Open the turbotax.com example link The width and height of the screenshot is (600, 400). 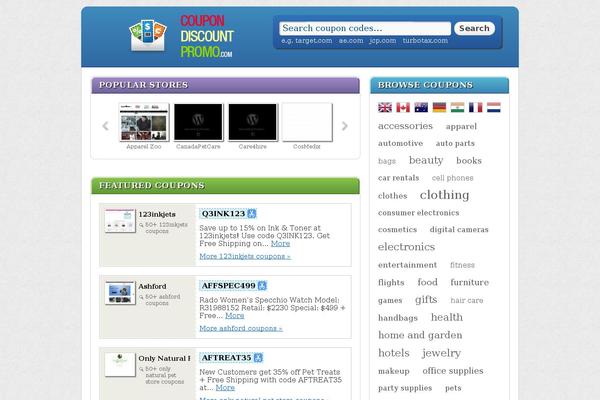425,41
